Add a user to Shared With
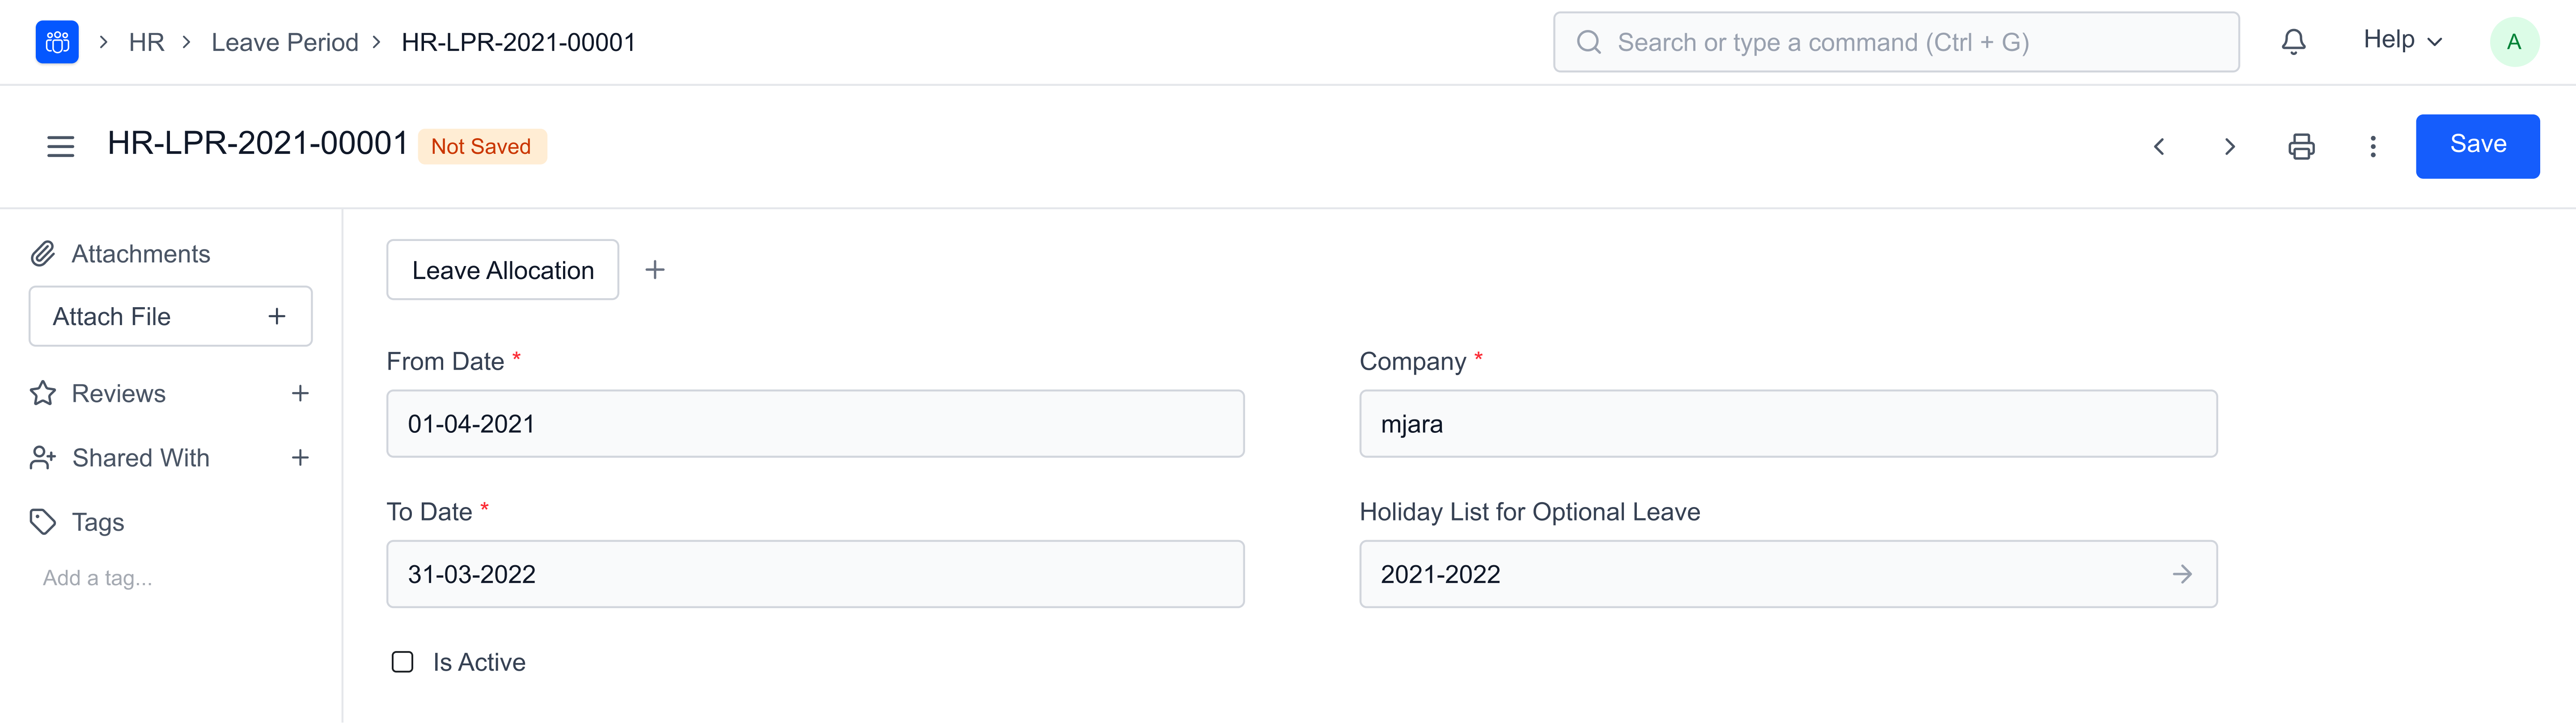Screen dimensions: 2576x723 pos(300,458)
